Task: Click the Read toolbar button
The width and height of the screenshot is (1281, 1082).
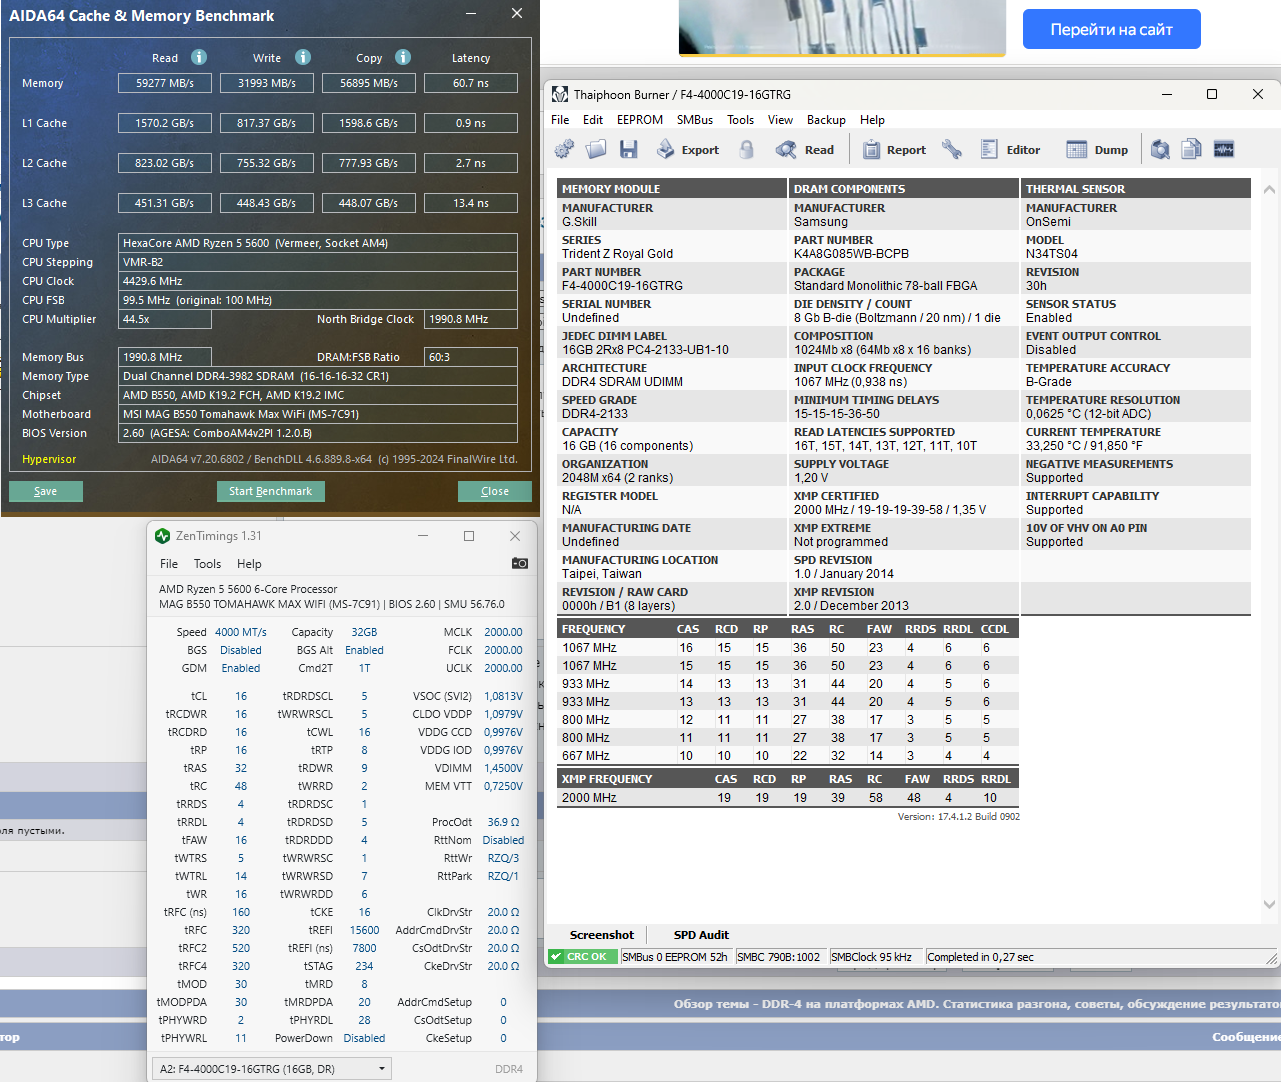Action: [806, 149]
